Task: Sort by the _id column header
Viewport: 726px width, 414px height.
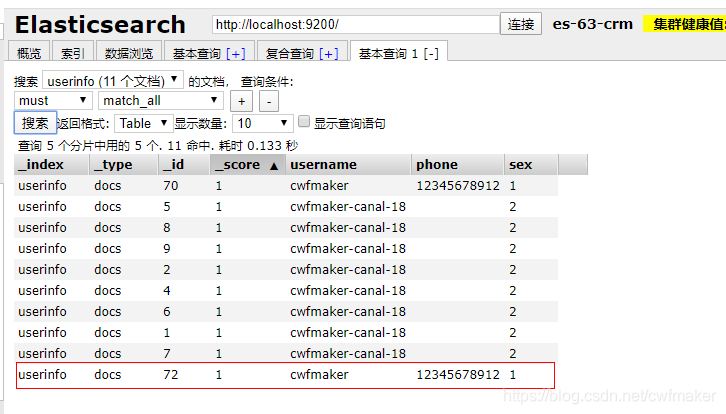Action: 184,164
